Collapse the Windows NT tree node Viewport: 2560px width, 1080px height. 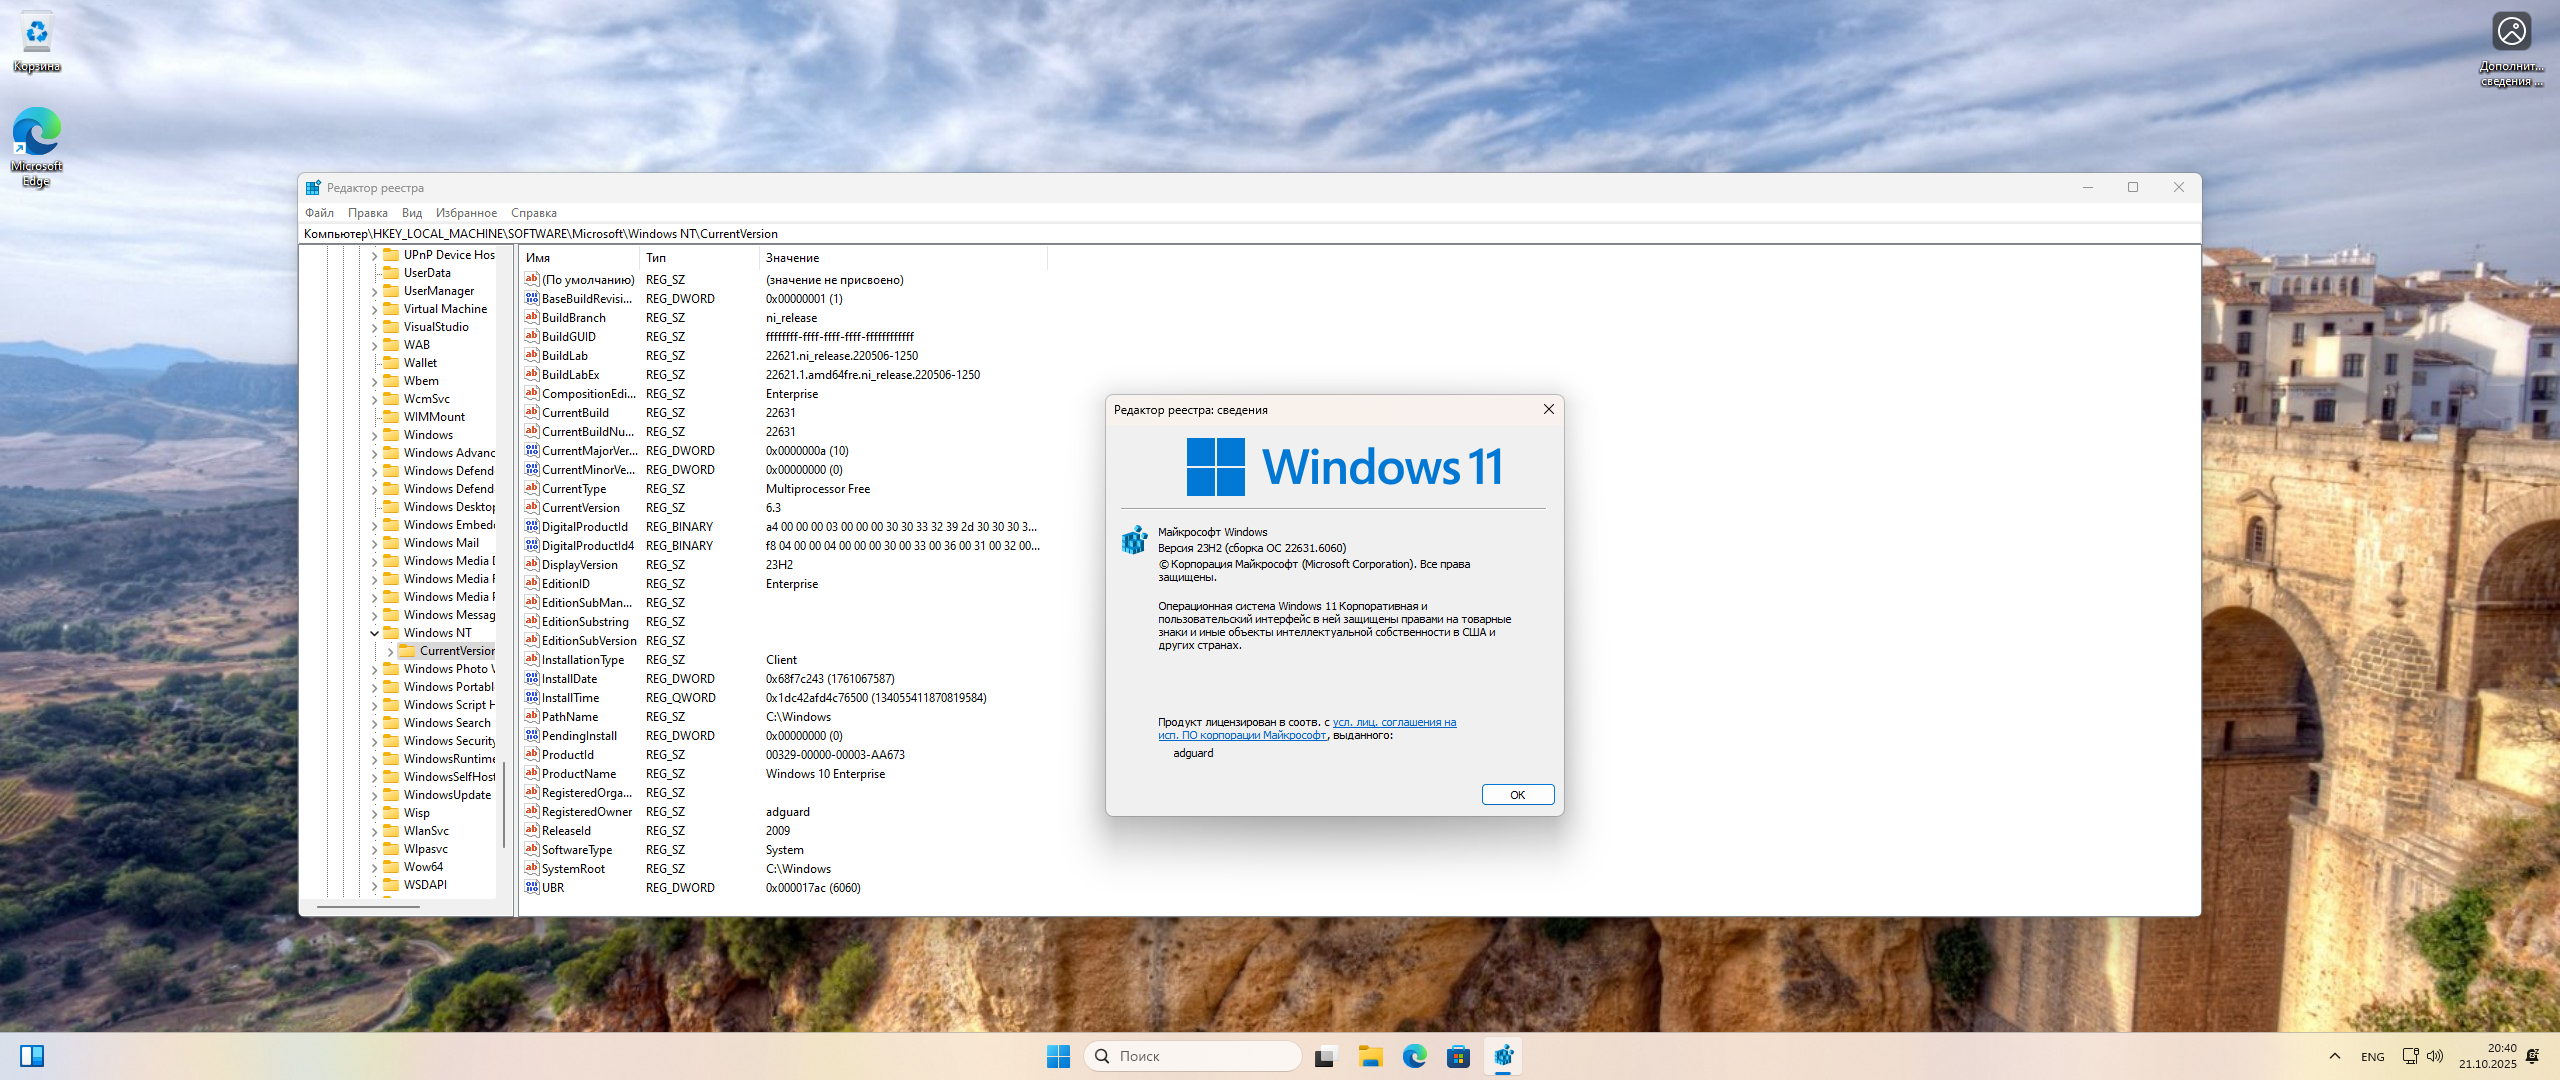[x=375, y=633]
